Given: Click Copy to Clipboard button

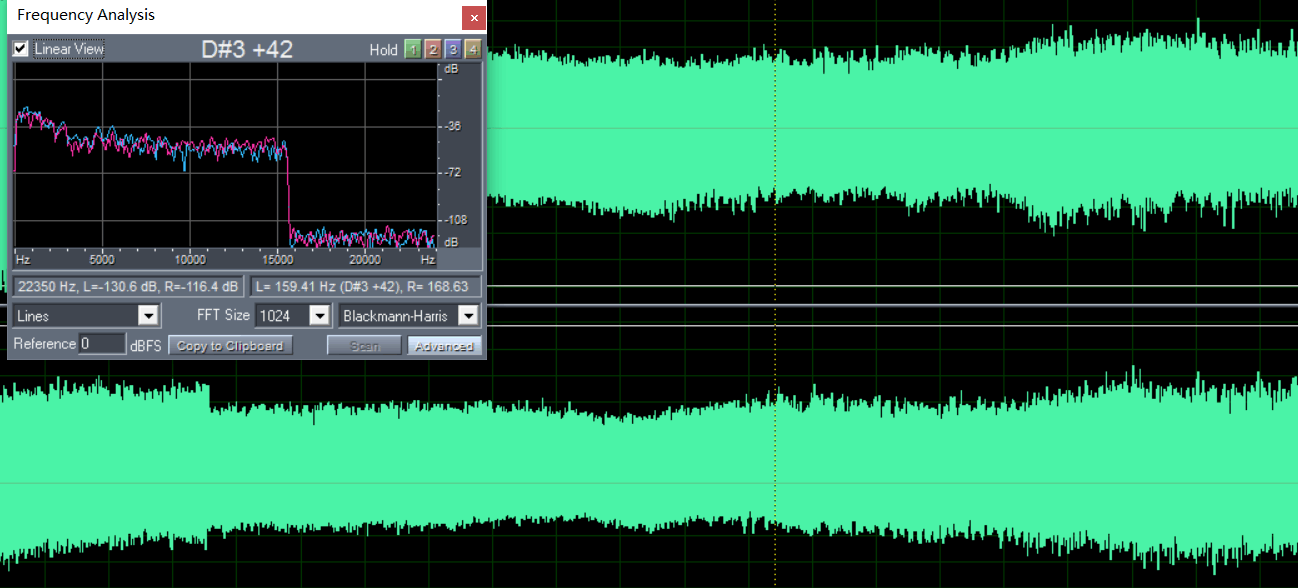Looking at the screenshot, I should (x=230, y=346).
